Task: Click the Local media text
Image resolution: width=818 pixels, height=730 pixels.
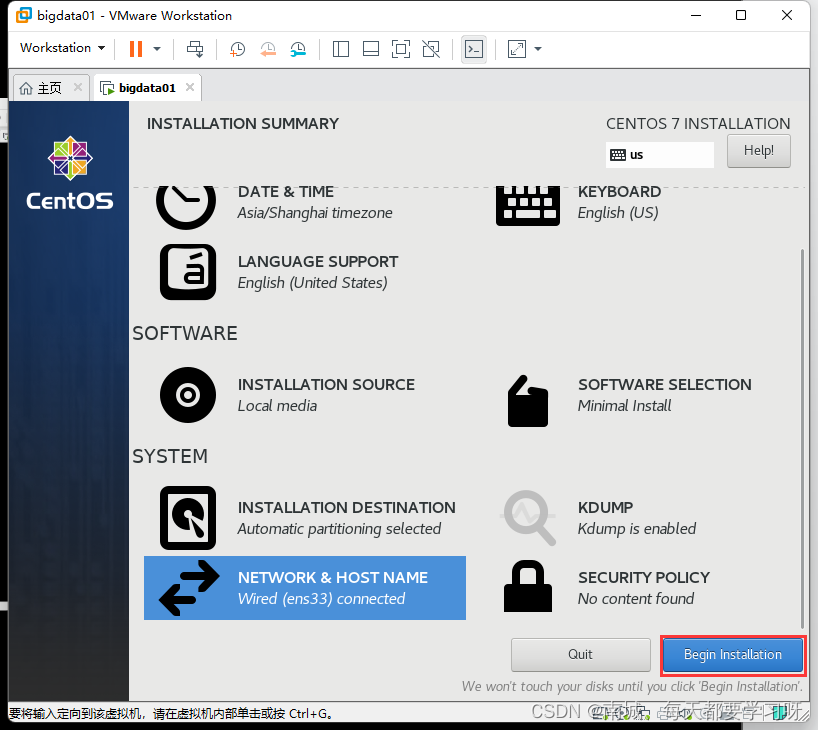Action: point(277,405)
